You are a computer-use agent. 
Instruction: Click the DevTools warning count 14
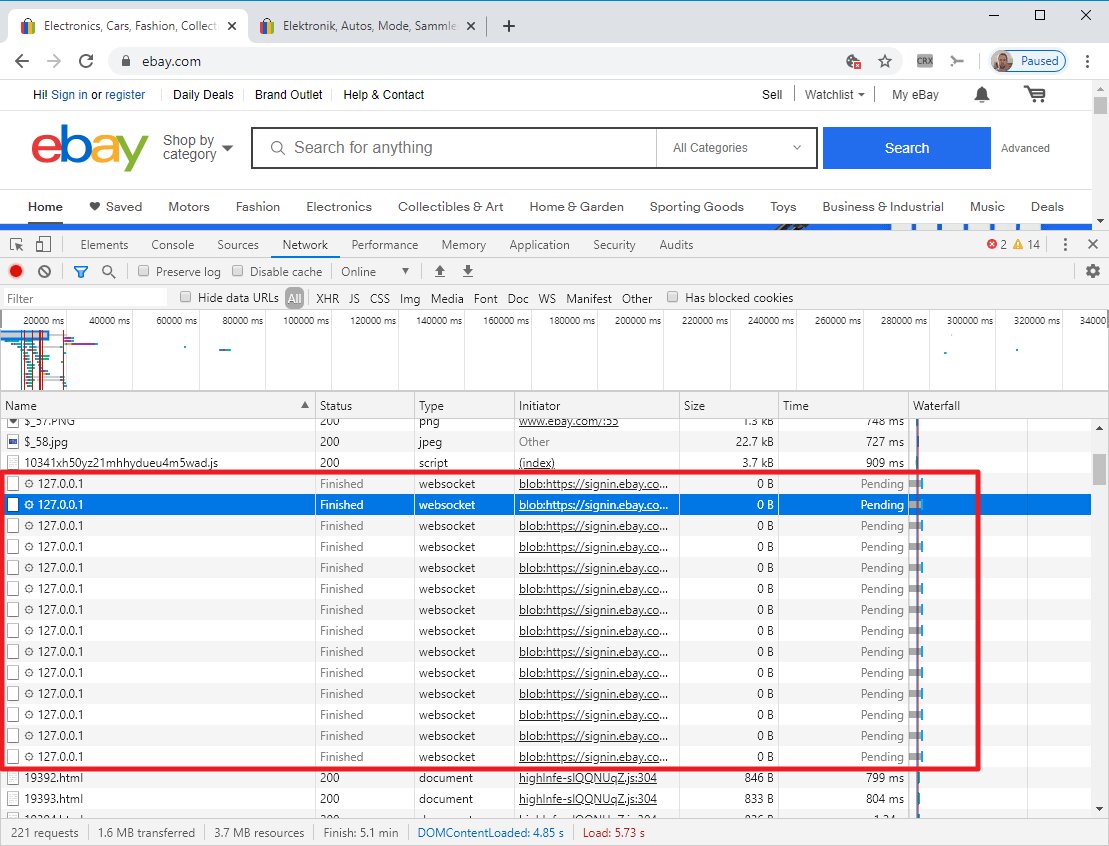[x=1026, y=245]
